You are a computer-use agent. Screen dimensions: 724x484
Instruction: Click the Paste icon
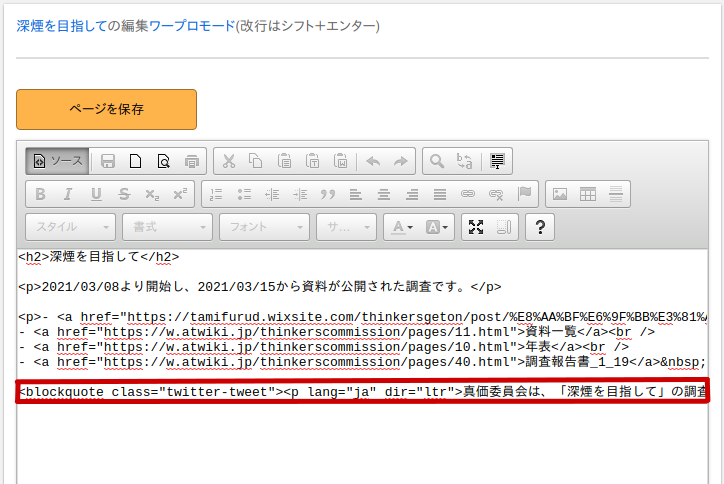pyautogui.click(x=284, y=161)
